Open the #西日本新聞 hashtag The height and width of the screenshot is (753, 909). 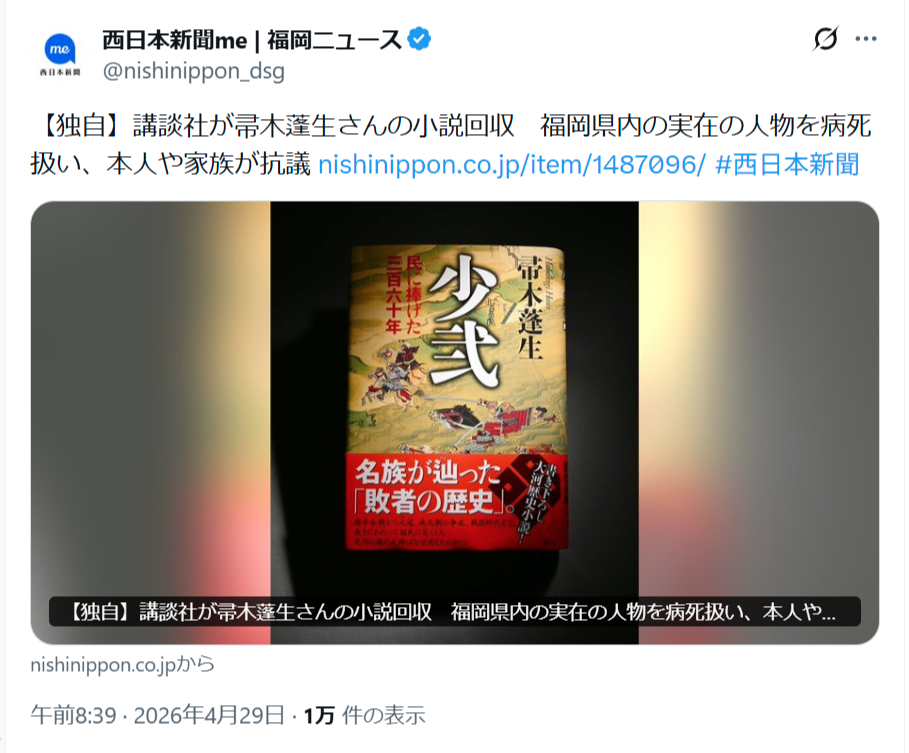point(787,165)
